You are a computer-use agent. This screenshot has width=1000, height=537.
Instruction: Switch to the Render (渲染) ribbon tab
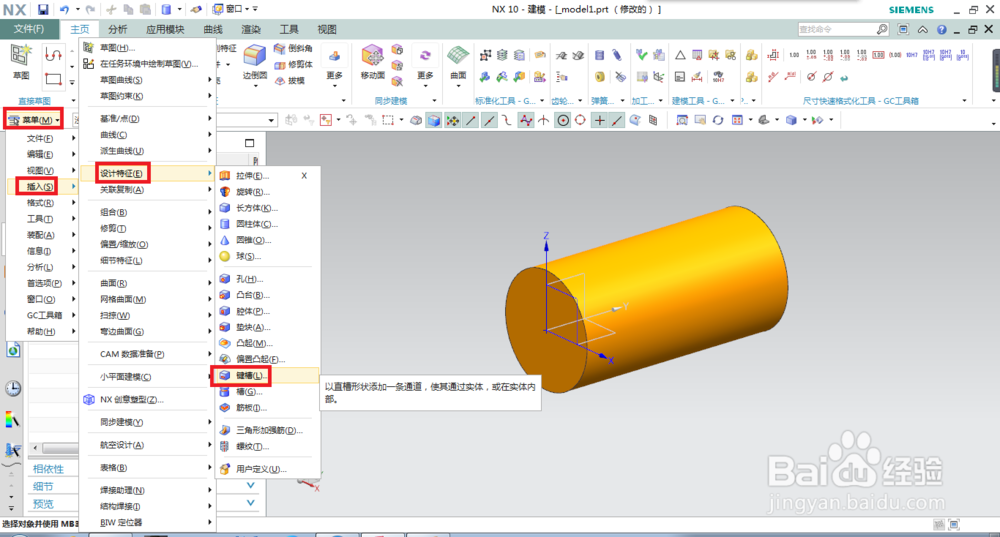[251, 29]
